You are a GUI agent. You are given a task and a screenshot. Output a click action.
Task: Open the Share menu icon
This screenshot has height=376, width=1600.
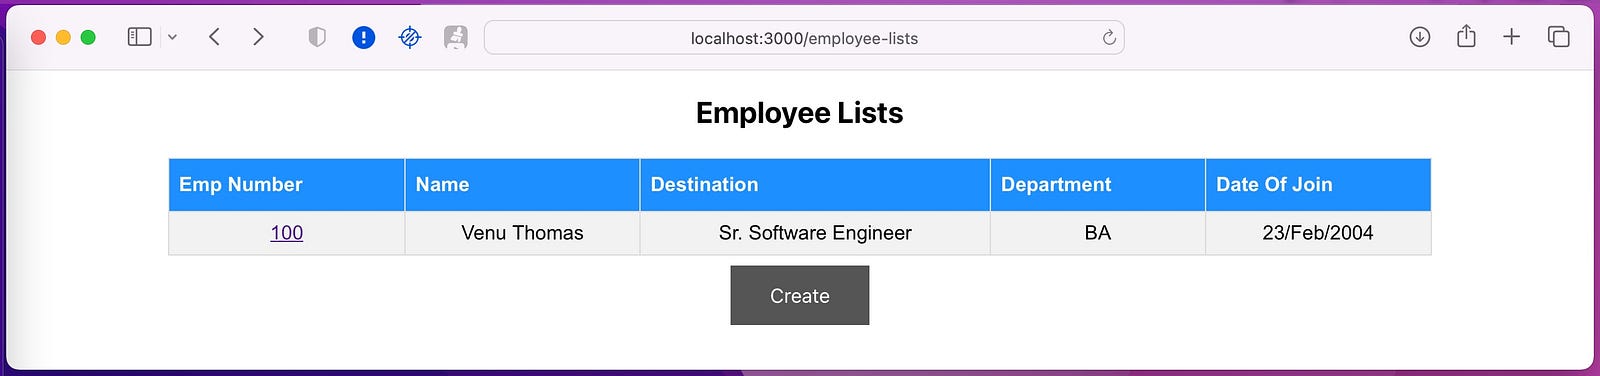pos(1466,36)
